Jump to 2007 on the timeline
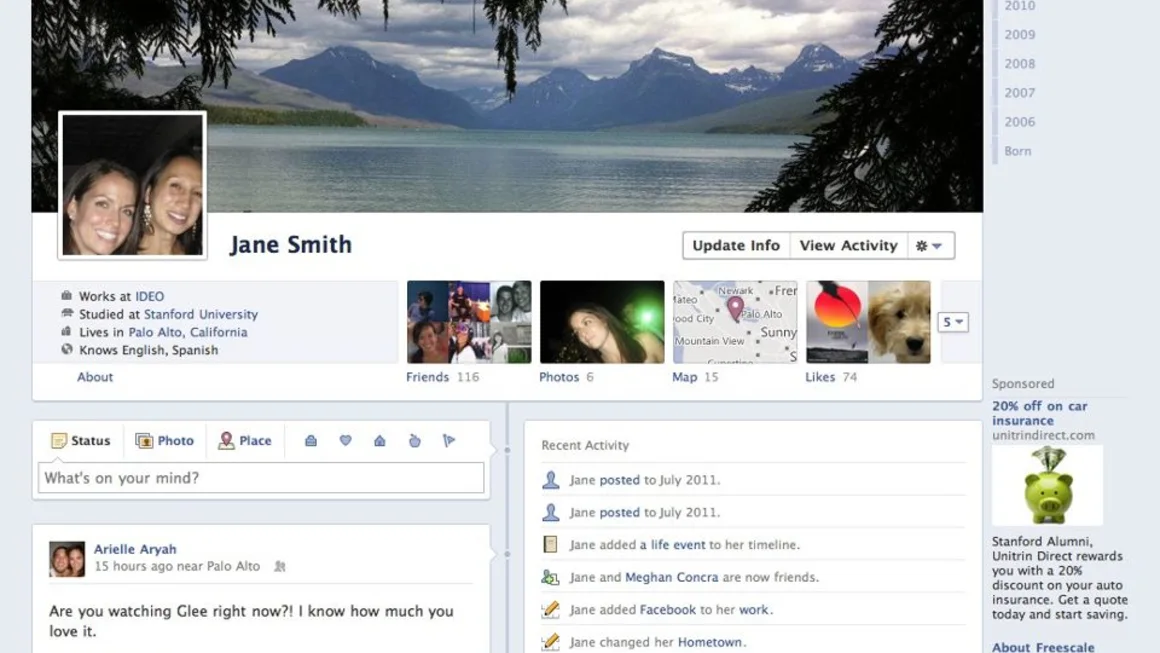This screenshot has width=1160, height=653. pyautogui.click(x=1019, y=92)
